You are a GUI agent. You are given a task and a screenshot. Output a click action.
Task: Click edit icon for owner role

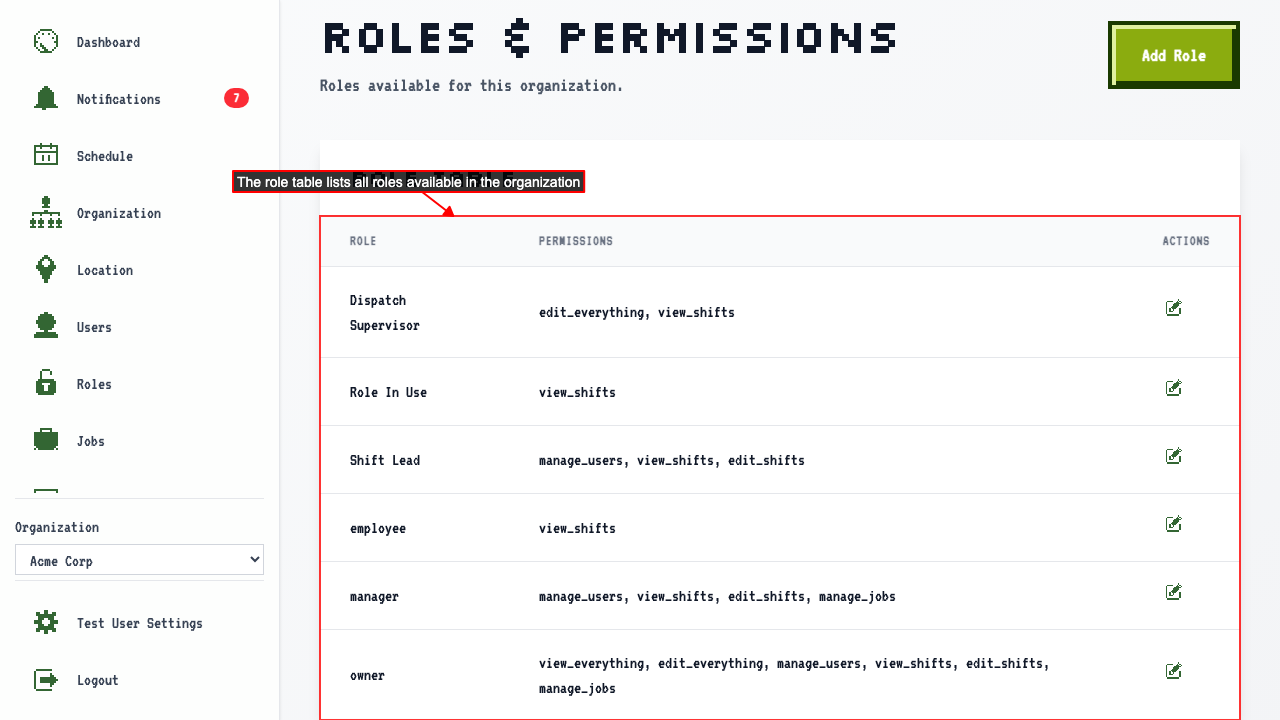pos(1174,672)
